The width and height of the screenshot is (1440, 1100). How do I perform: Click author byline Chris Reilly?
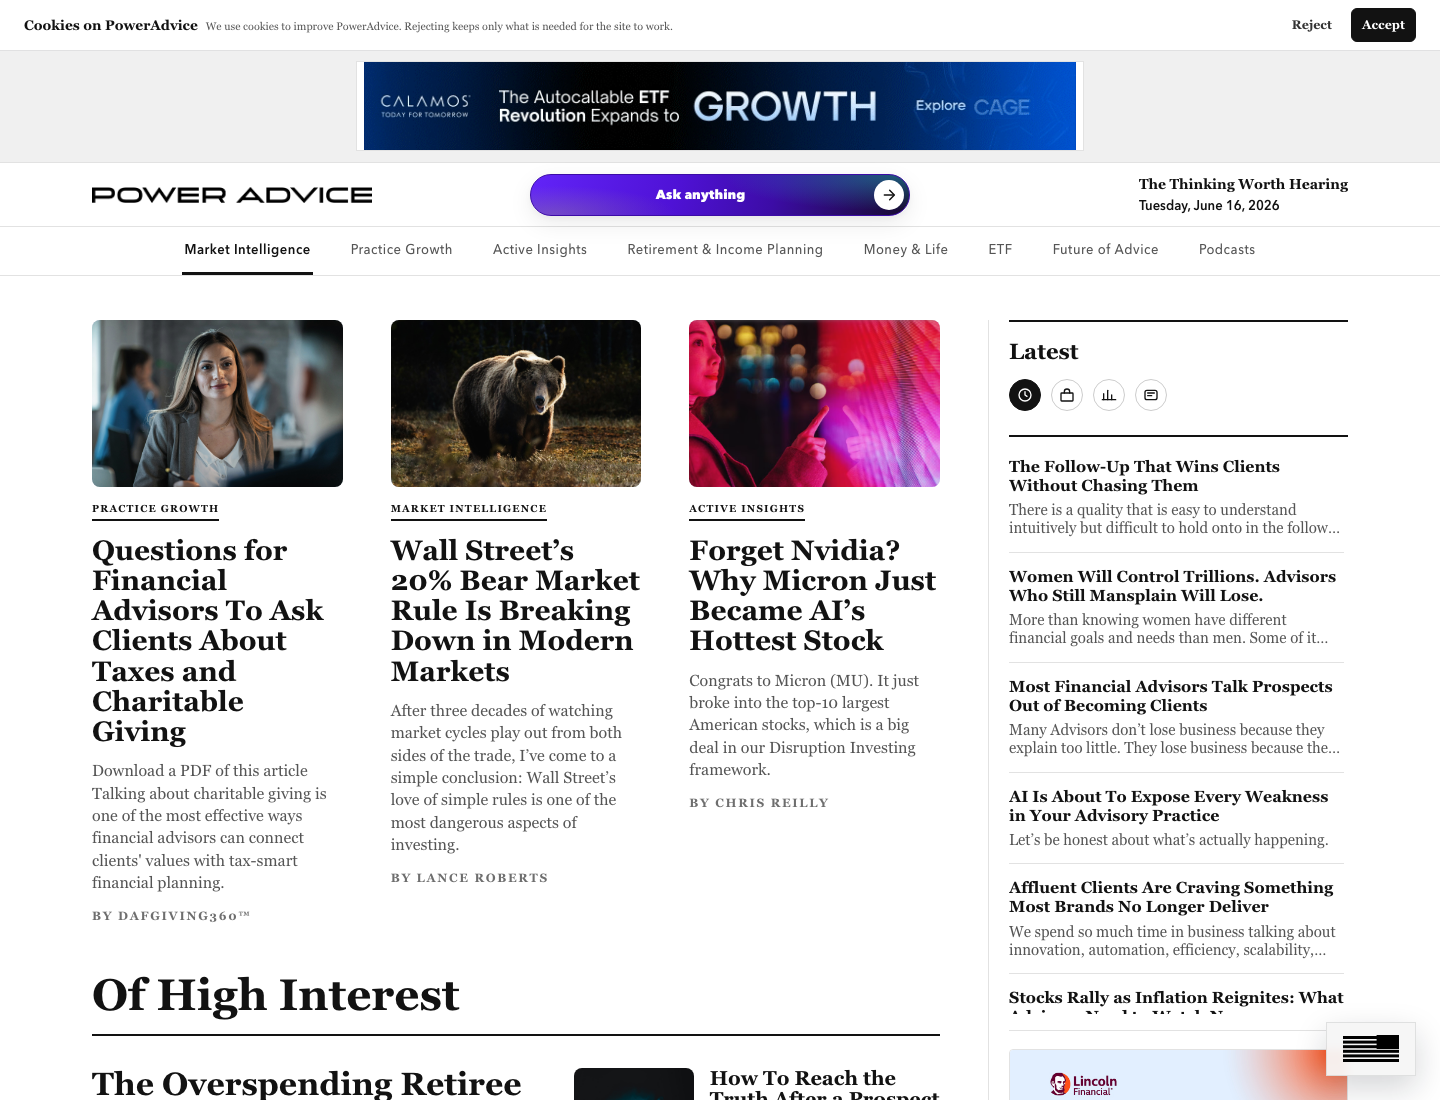point(759,803)
